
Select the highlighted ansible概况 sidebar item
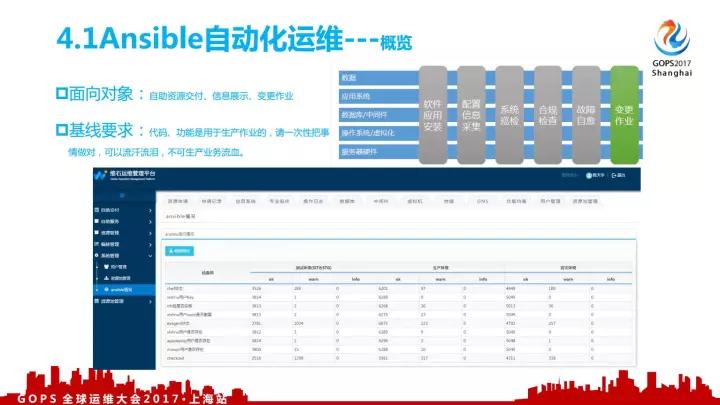[124, 290]
